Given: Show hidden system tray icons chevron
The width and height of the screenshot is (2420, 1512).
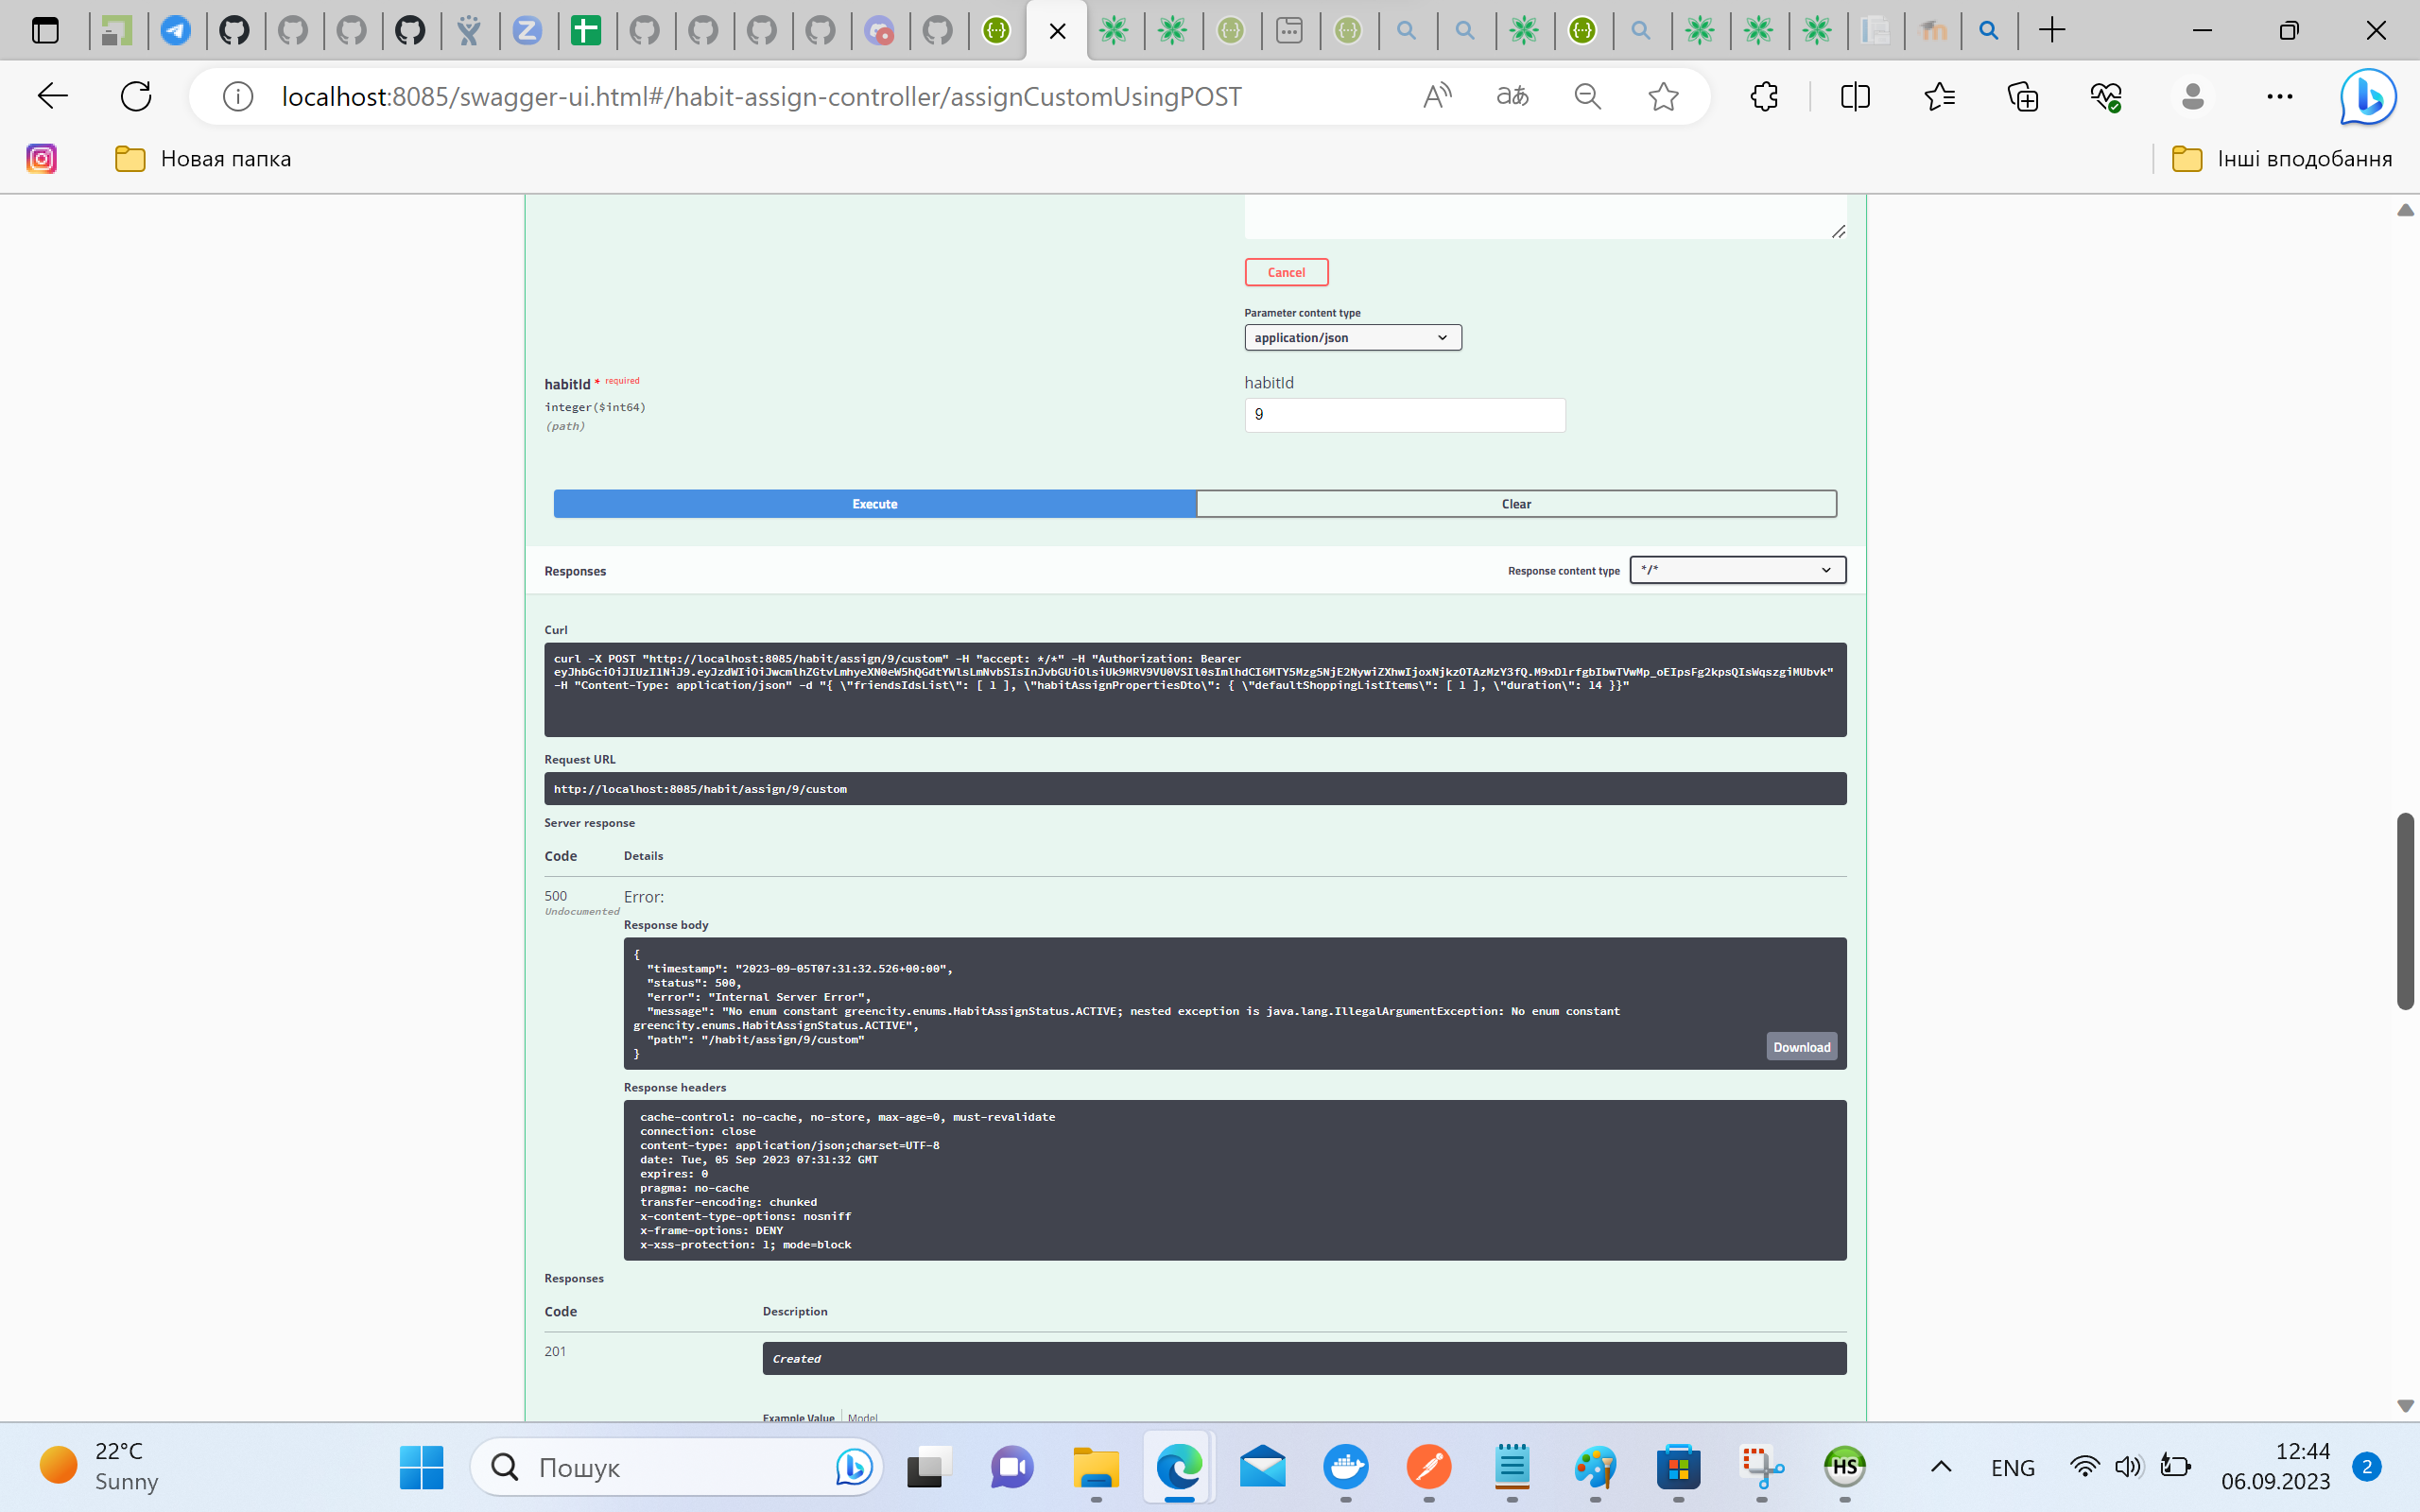Looking at the screenshot, I should point(1941,1467).
